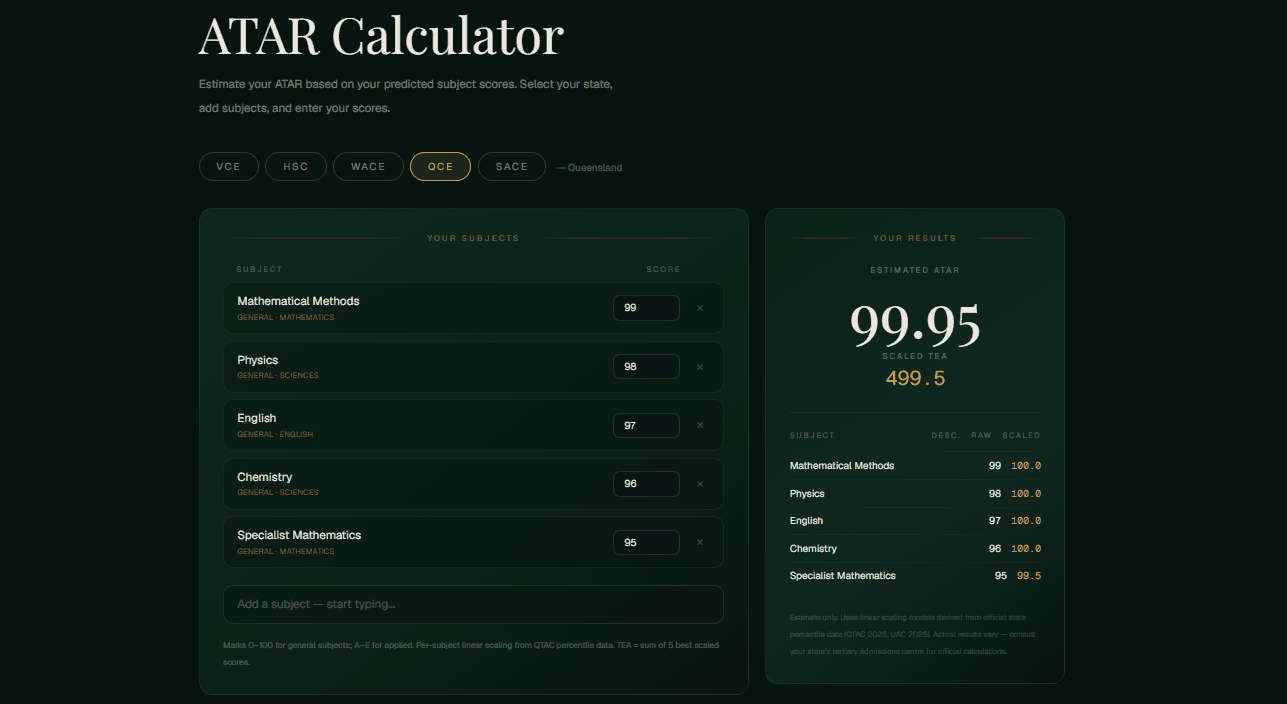The width and height of the screenshot is (1287, 704).
Task: Remove the Mathematical Methods subject row
Action: point(700,308)
